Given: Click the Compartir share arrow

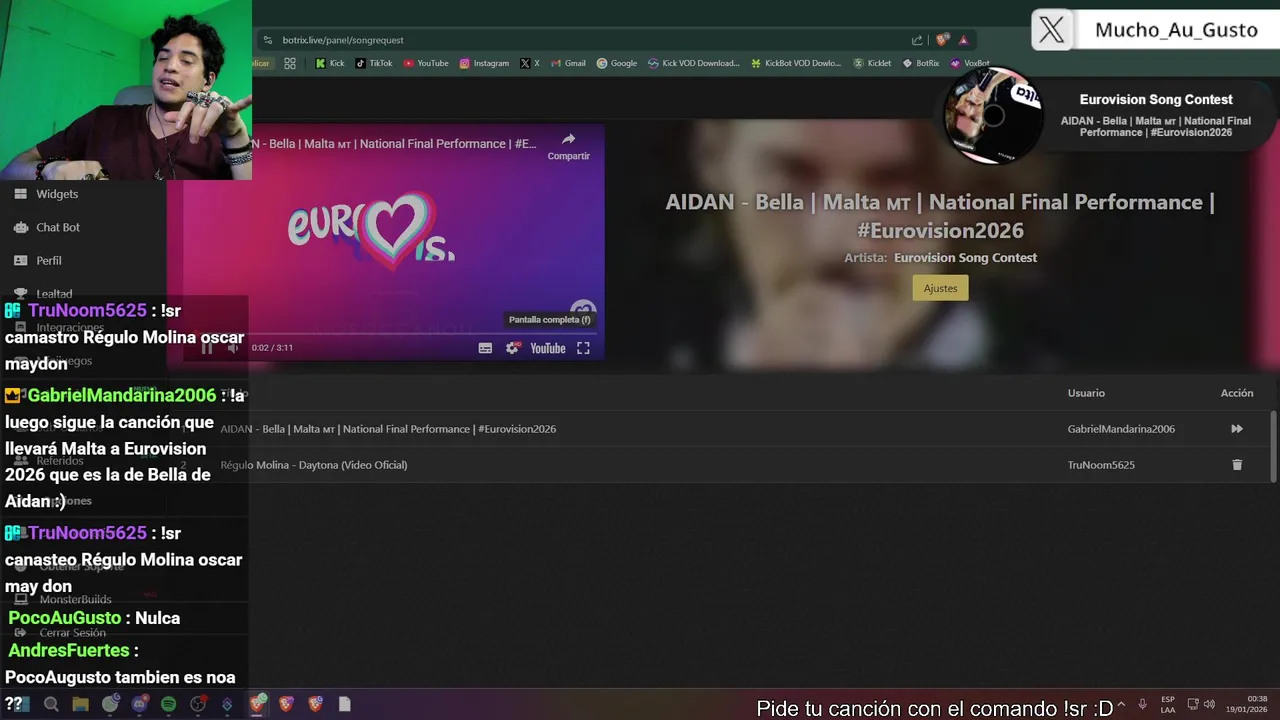Looking at the screenshot, I should [x=568, y=146].
